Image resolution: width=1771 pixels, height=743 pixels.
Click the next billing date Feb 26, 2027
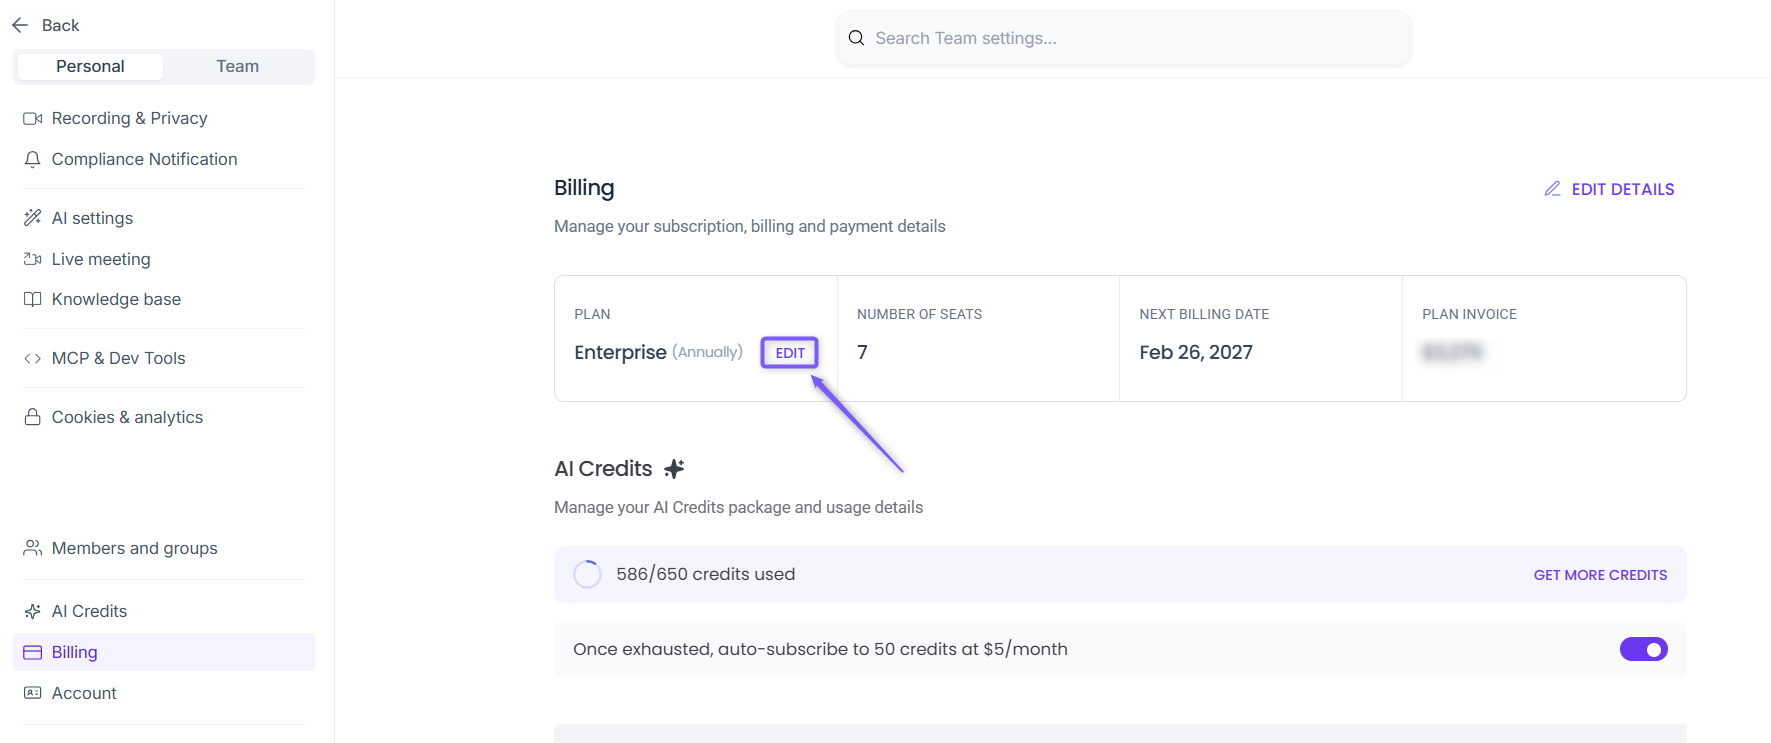[x=1196, y=352]
